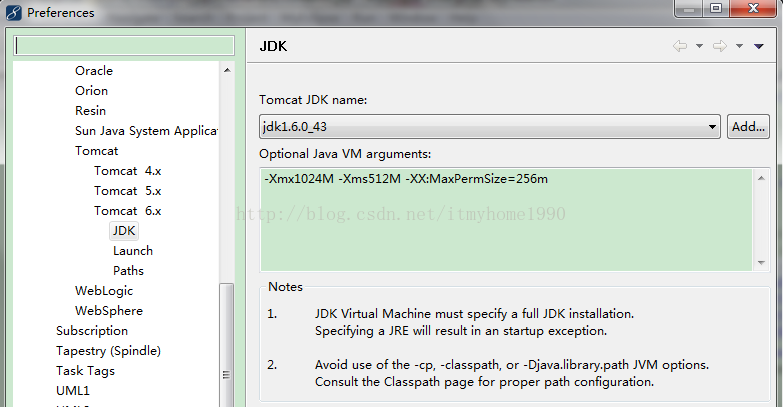This screenshot has height=407, width=783.
Task: Click the forward navigation arrow icon
Action: 720,46
